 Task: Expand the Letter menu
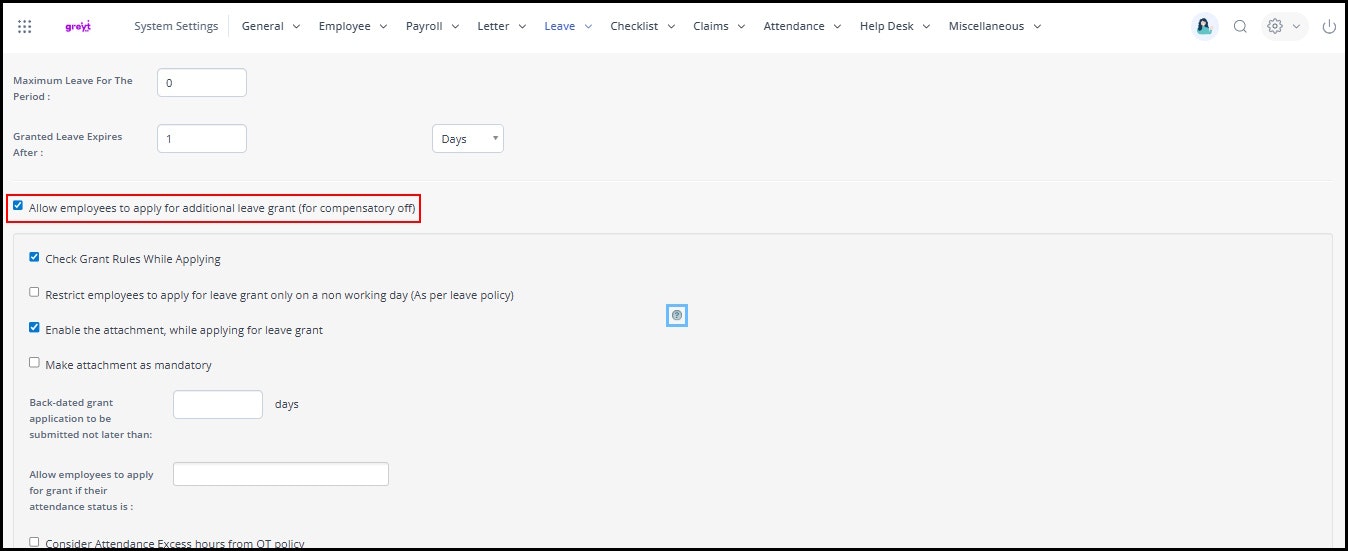point(502,27)
